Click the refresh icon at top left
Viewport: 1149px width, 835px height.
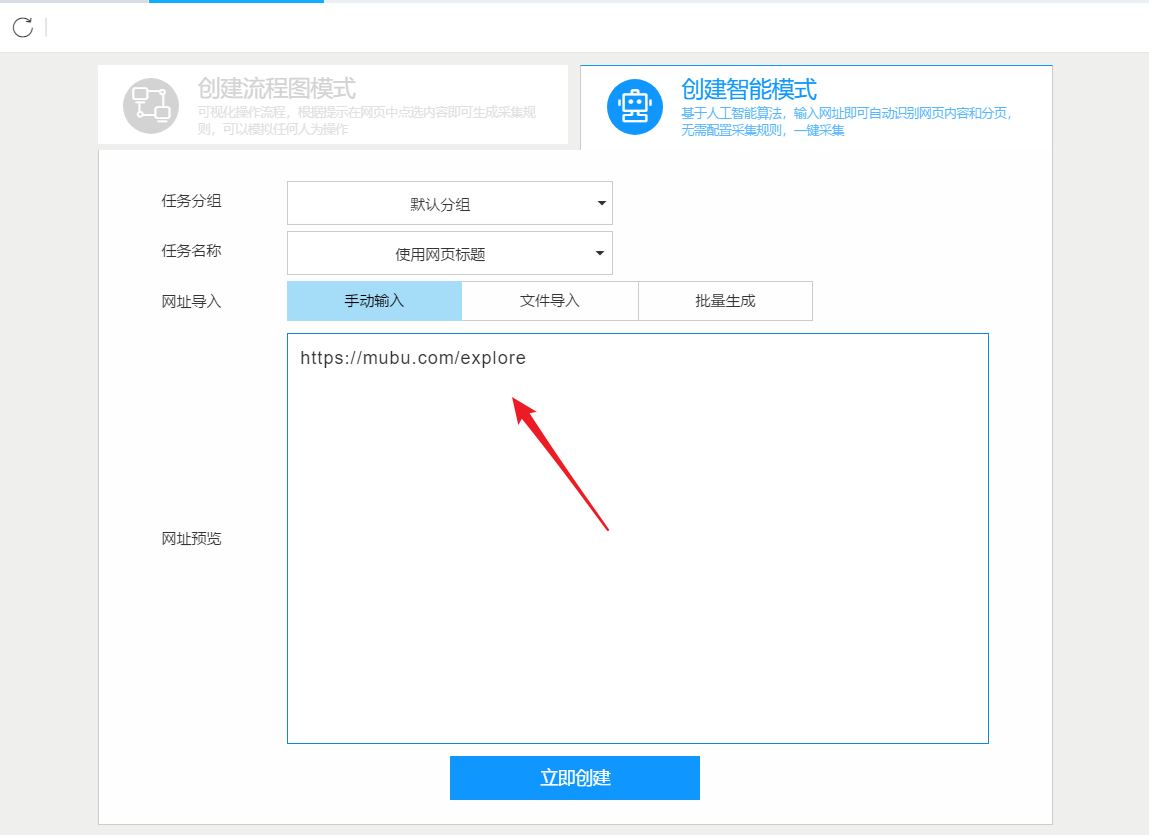coord(23,28)
